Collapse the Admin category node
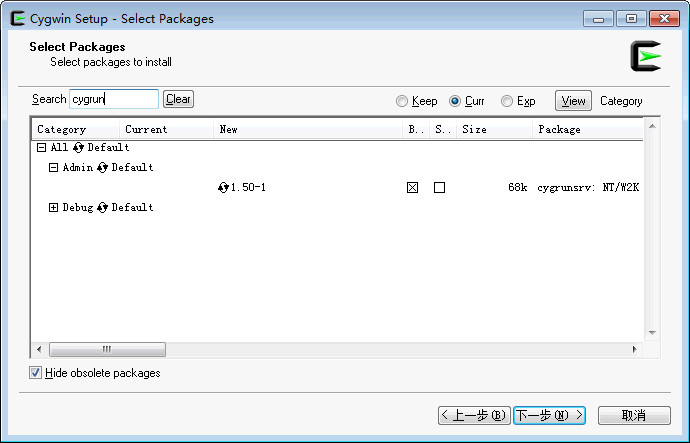Image resolution: width=690 pixels, height=443 pixels. pos(53,168)
